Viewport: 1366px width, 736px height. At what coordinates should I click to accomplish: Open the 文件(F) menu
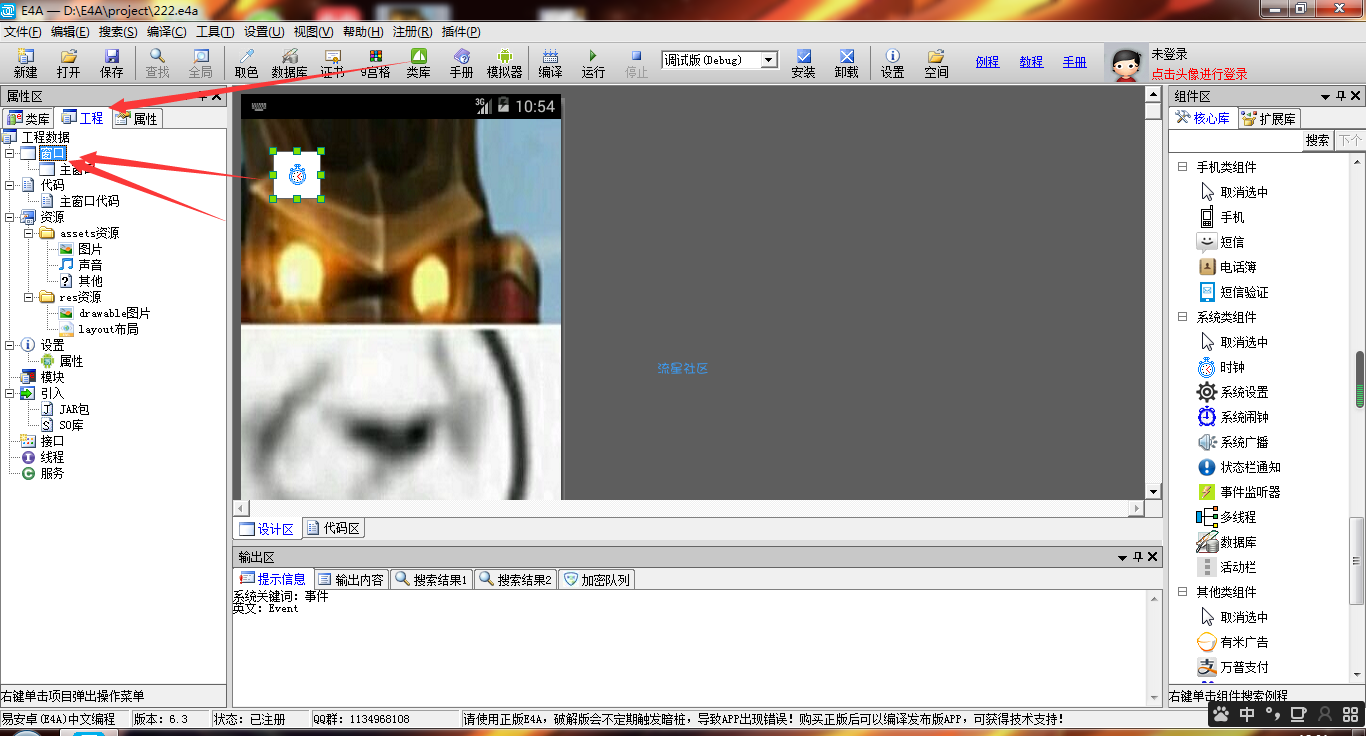click(23, 32)
